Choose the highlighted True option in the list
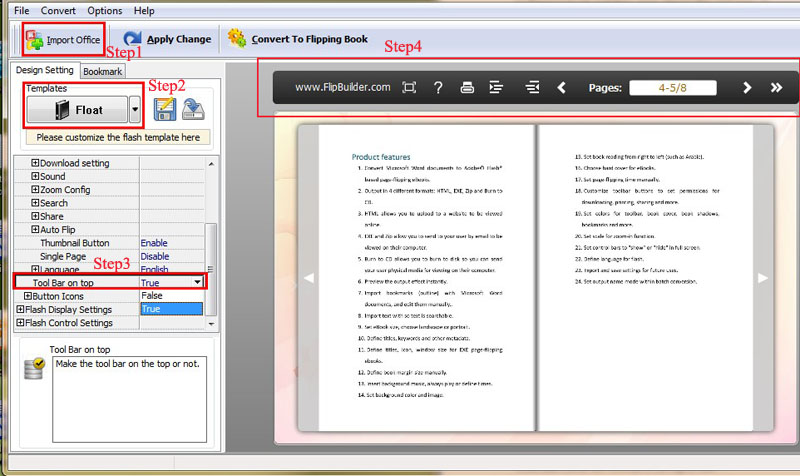The height and width of the screenshot is (476, 800). tap(171, 309)
